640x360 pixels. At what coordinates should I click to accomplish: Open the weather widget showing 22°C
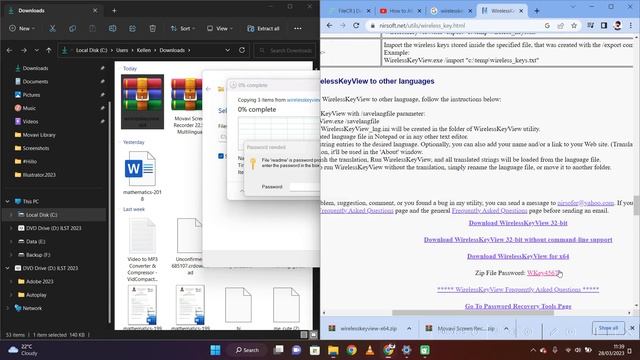22,350
